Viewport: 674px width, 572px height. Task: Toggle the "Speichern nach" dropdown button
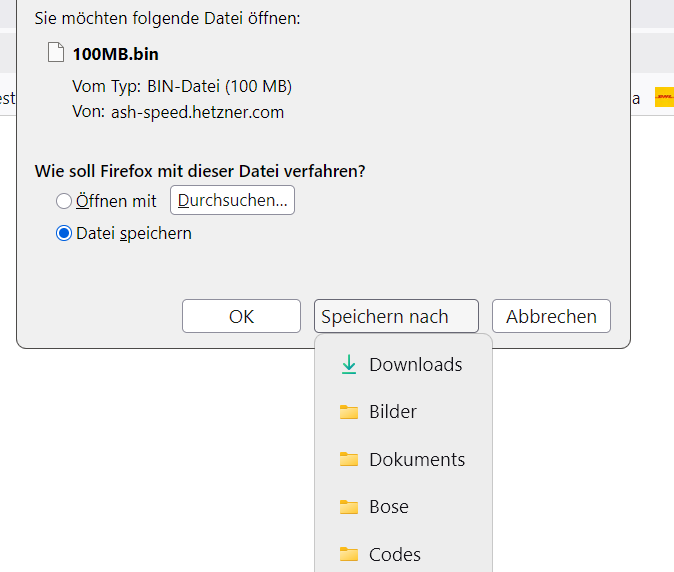coord(395,316)
